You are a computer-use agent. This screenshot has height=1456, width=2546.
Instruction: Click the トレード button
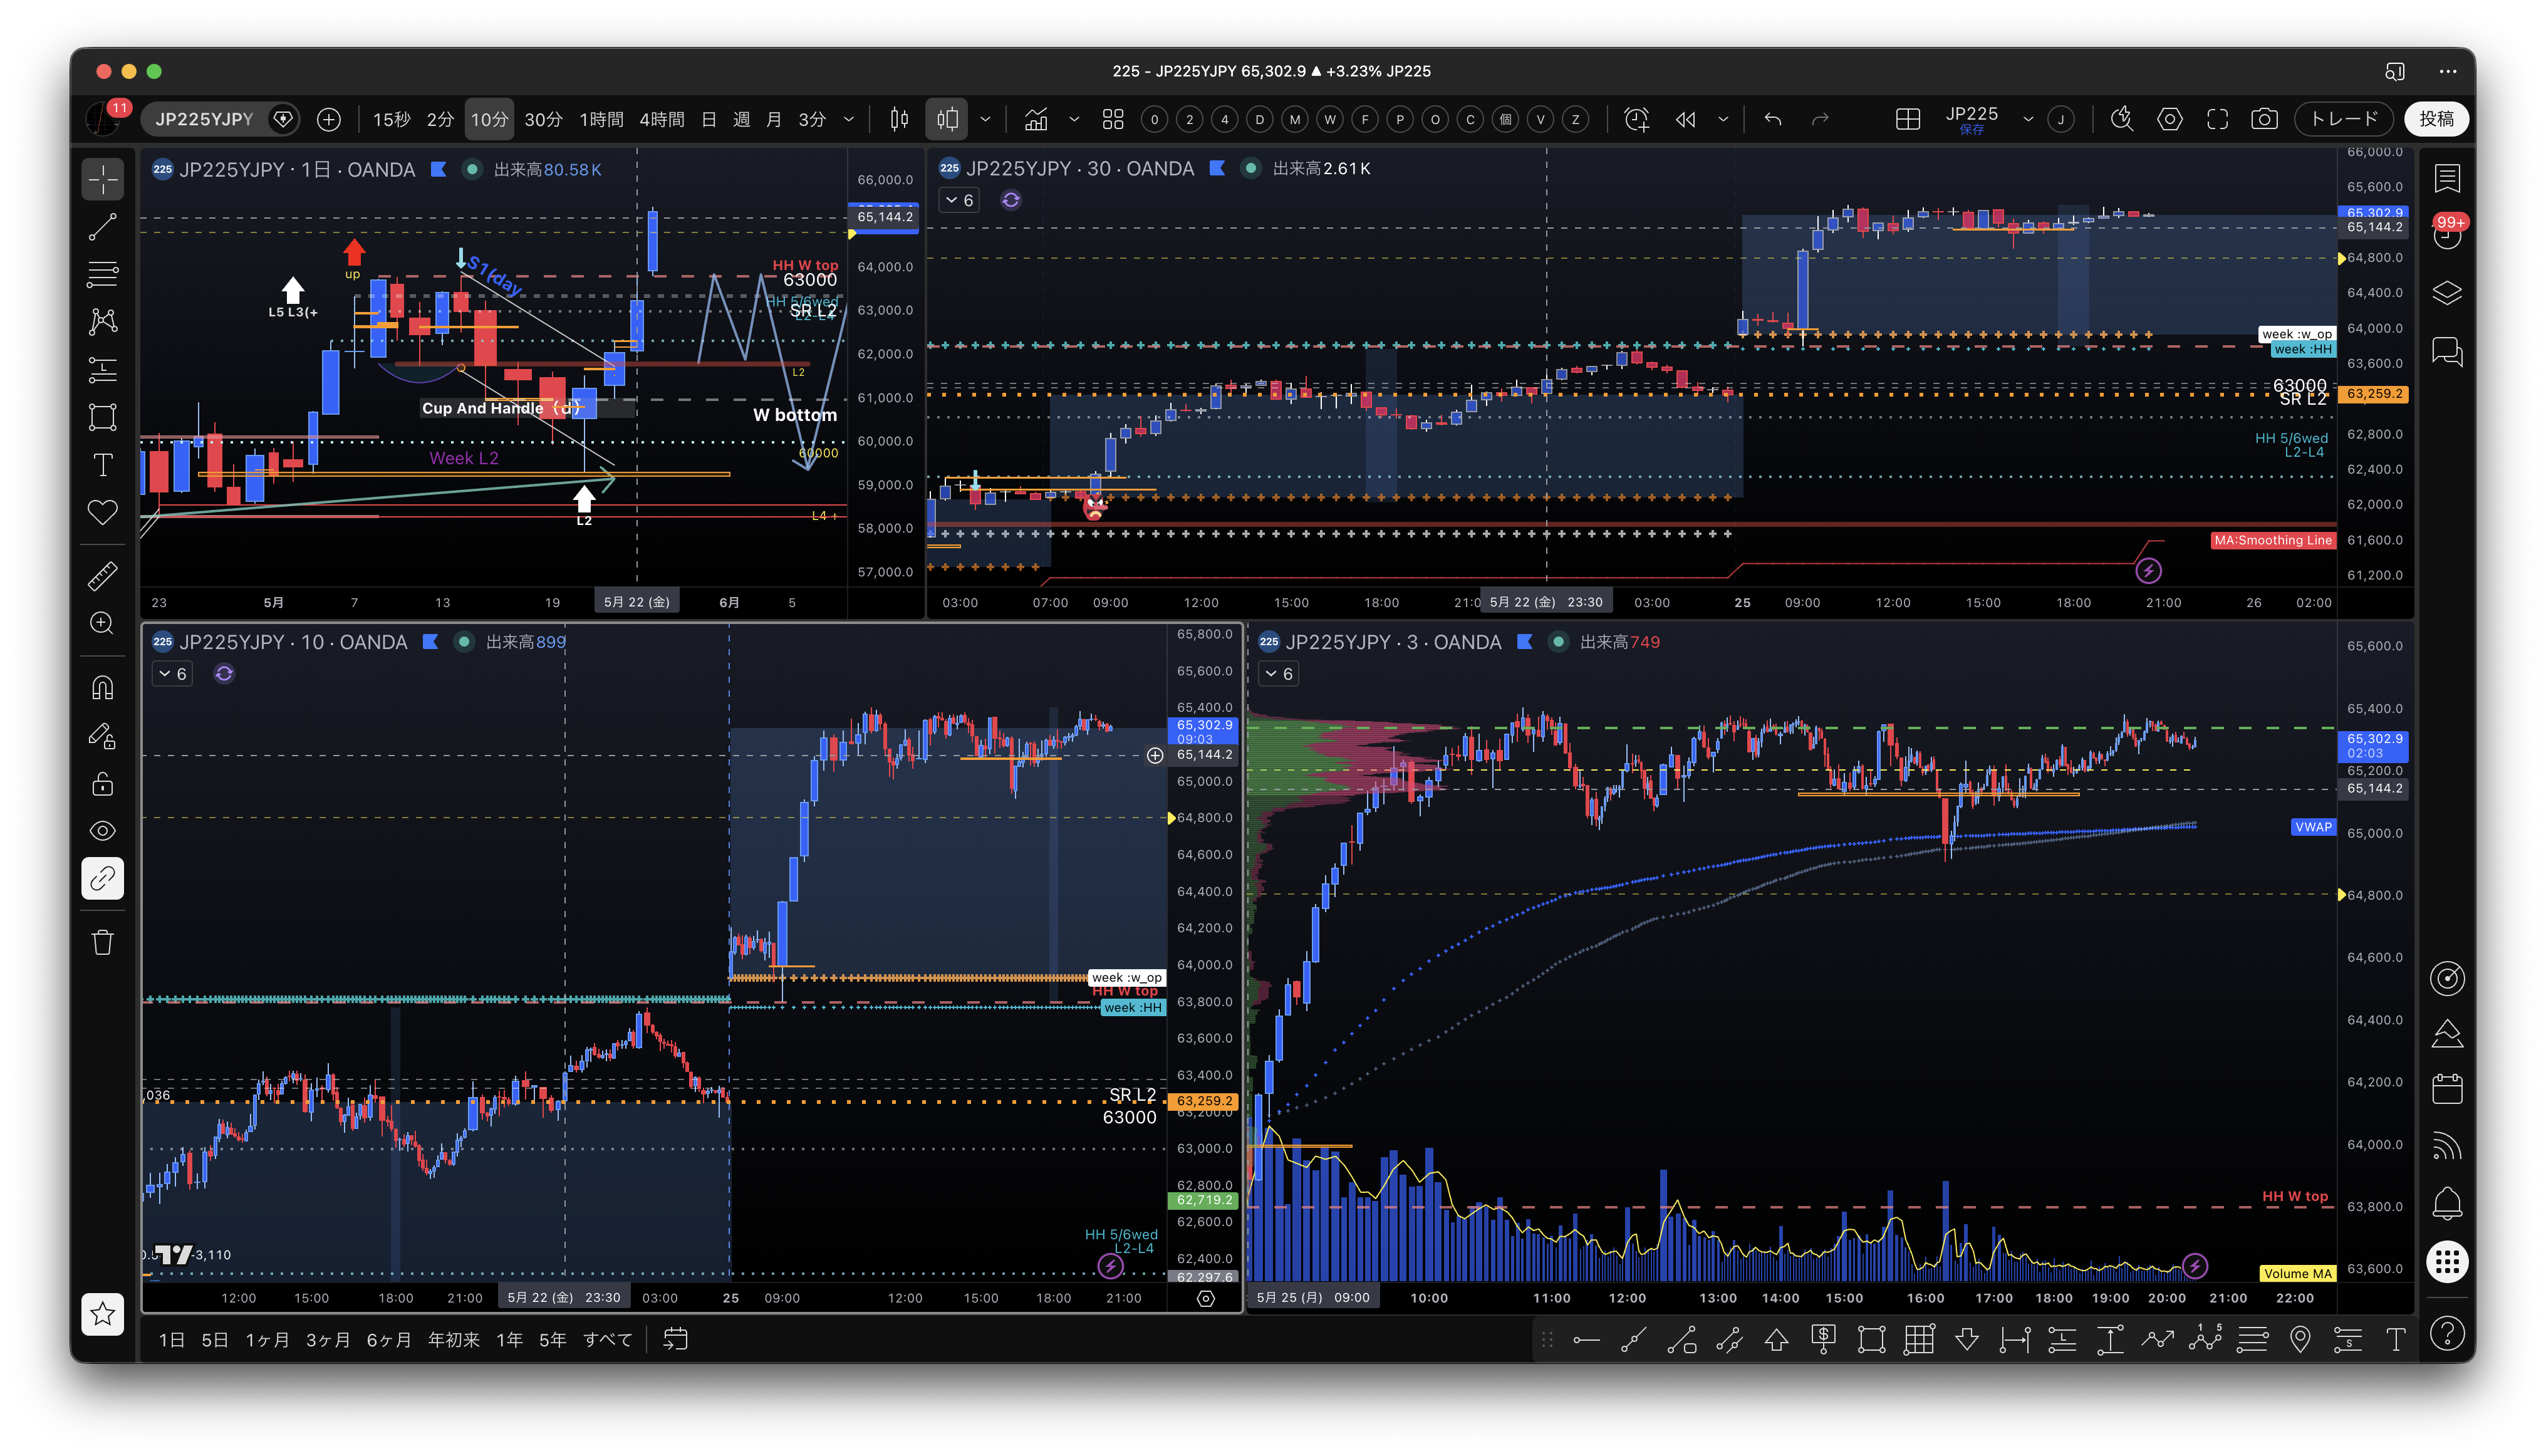click(2344, 119)
